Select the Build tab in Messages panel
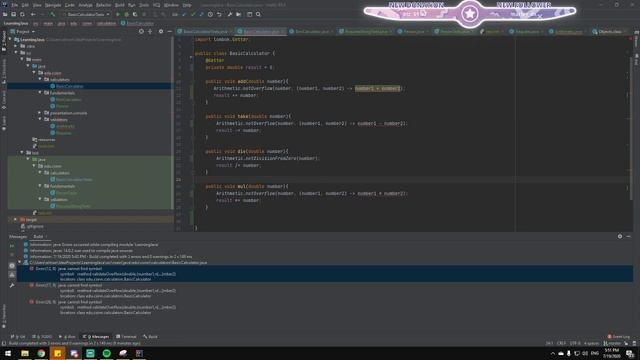Viewport: 640px width, 360px height. pos(38,236)
